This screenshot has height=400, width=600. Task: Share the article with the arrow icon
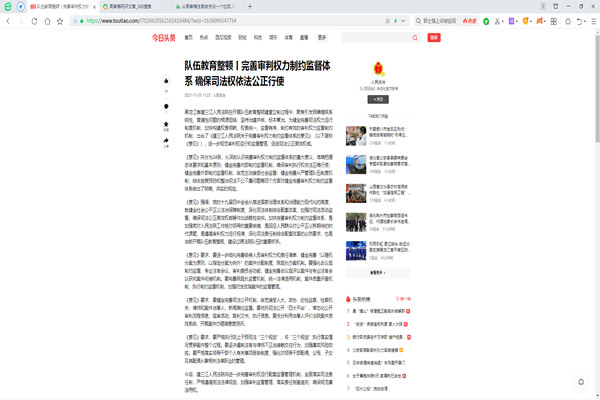(166, 141)
